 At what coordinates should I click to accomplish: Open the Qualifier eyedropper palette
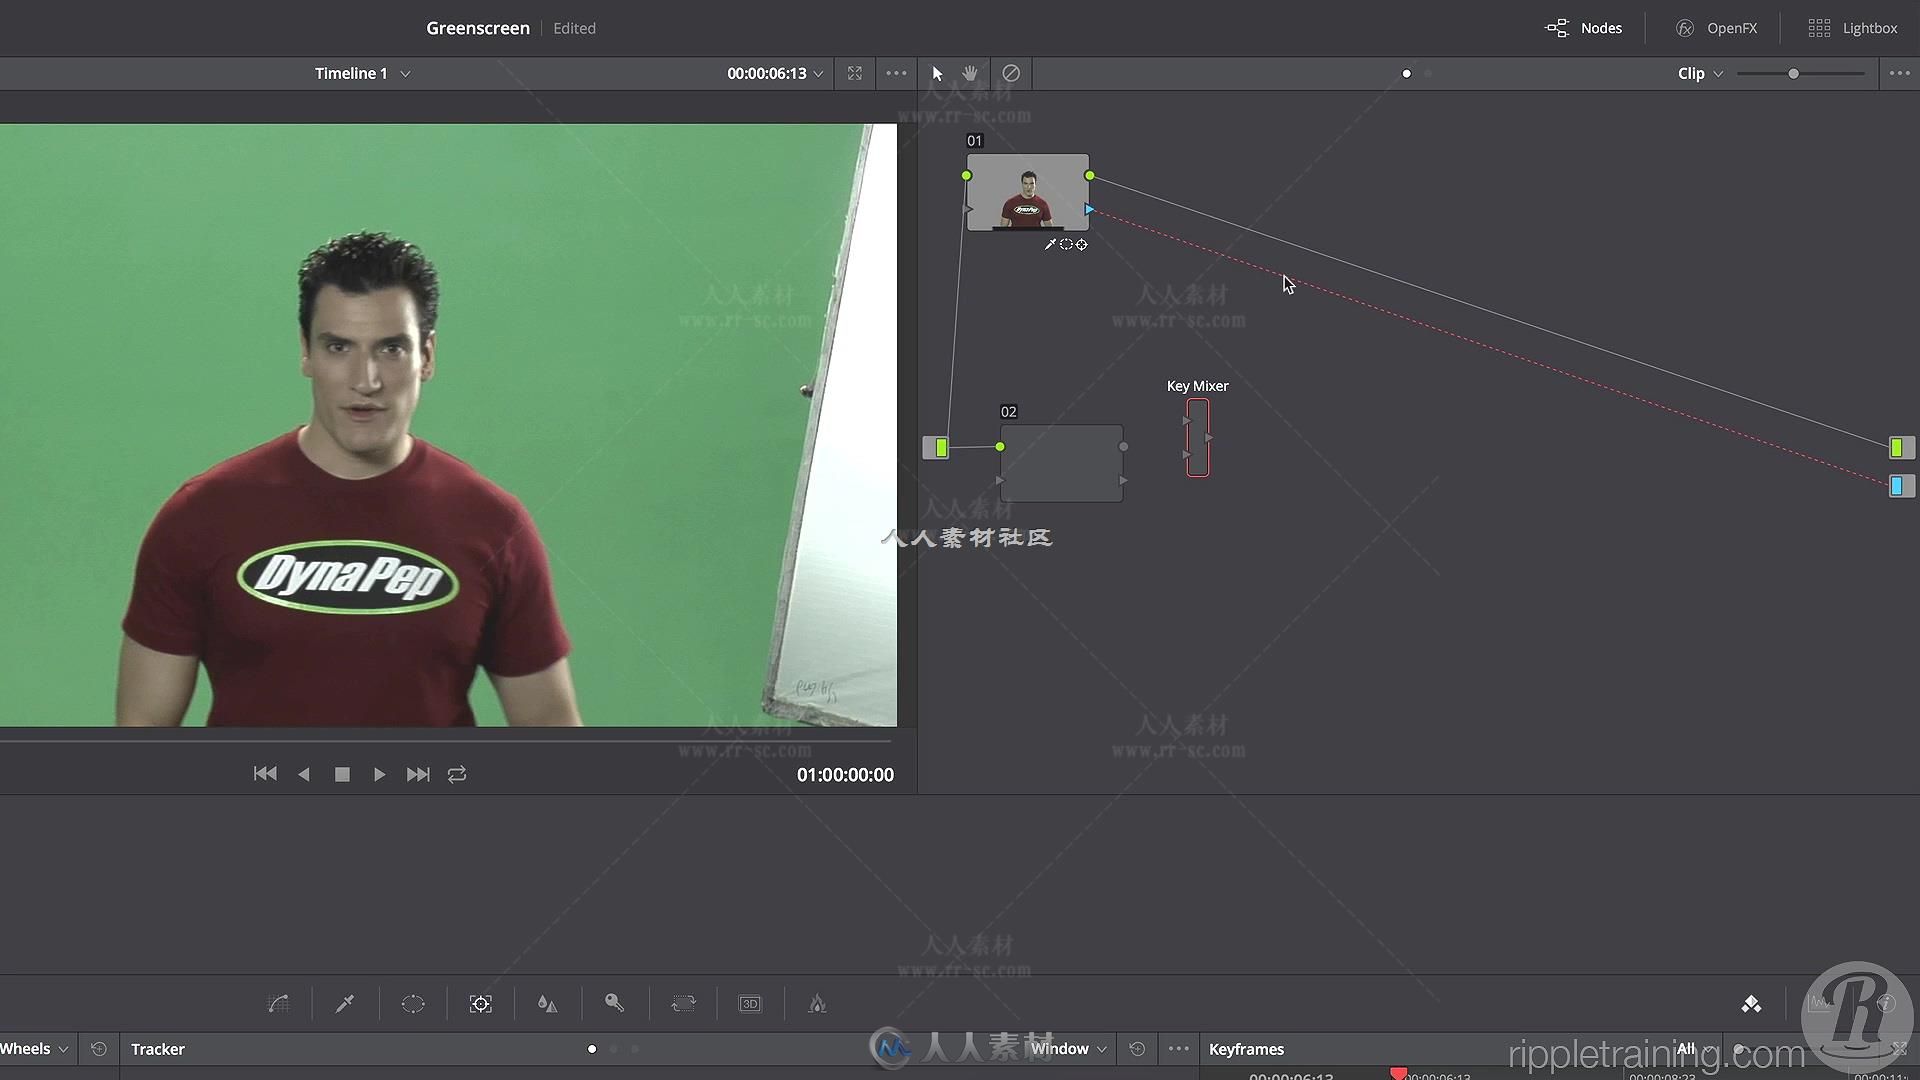345,1003
